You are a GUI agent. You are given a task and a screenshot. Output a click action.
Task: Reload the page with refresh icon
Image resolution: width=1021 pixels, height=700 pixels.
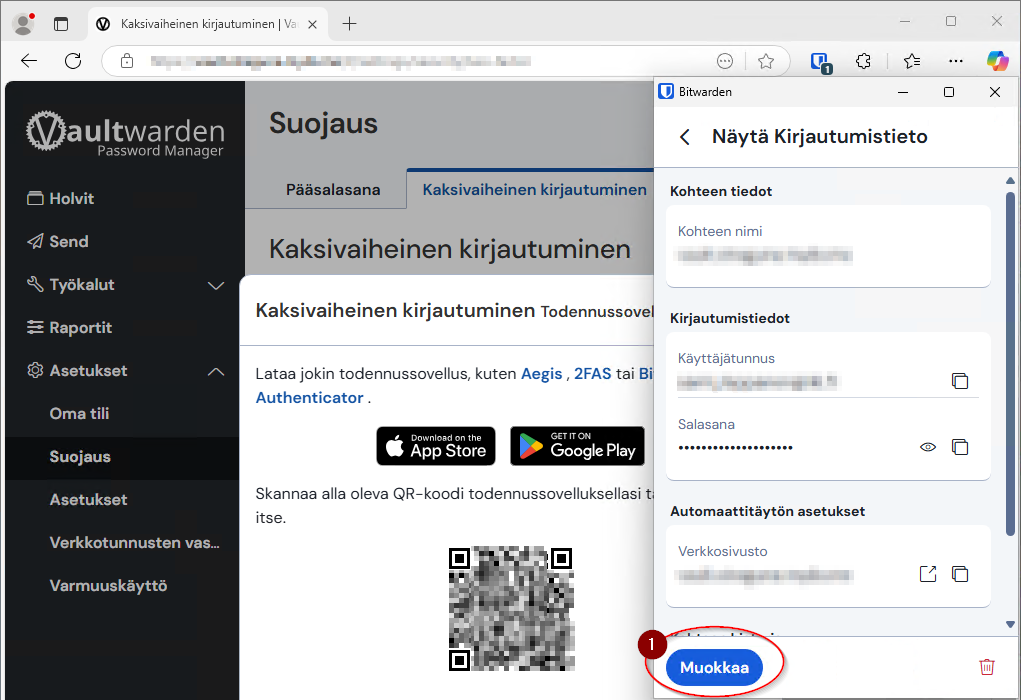pos(73,61)
